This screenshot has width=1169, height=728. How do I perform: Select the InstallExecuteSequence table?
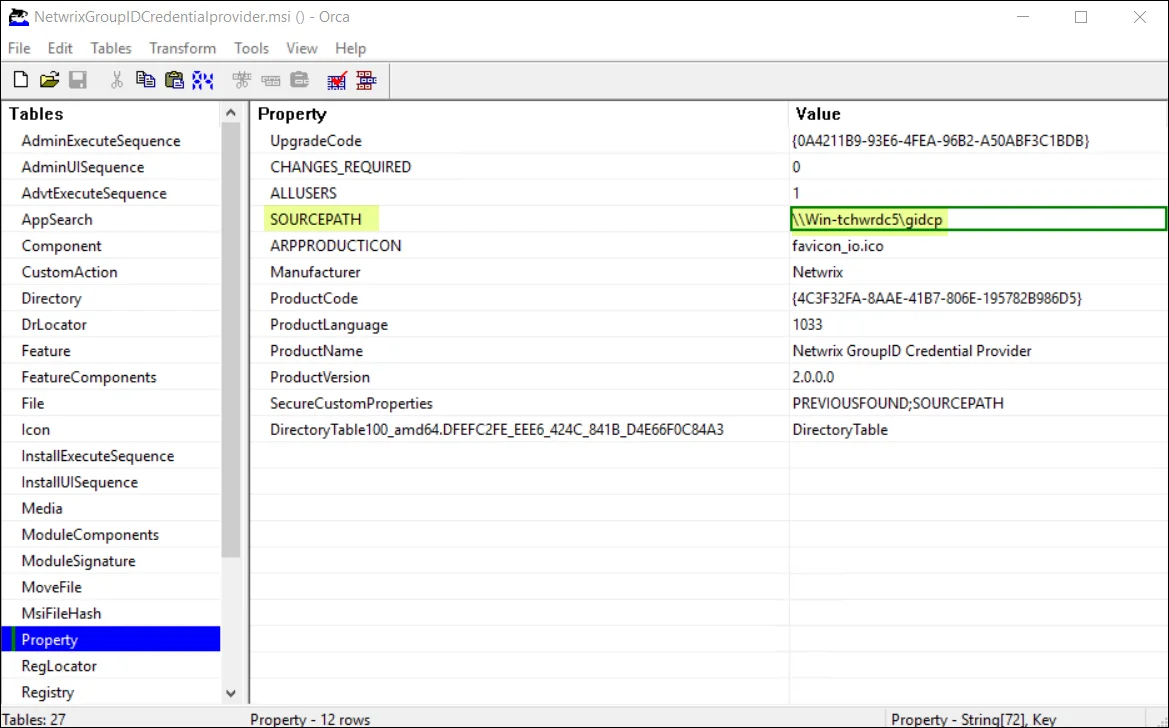point(98,456)
